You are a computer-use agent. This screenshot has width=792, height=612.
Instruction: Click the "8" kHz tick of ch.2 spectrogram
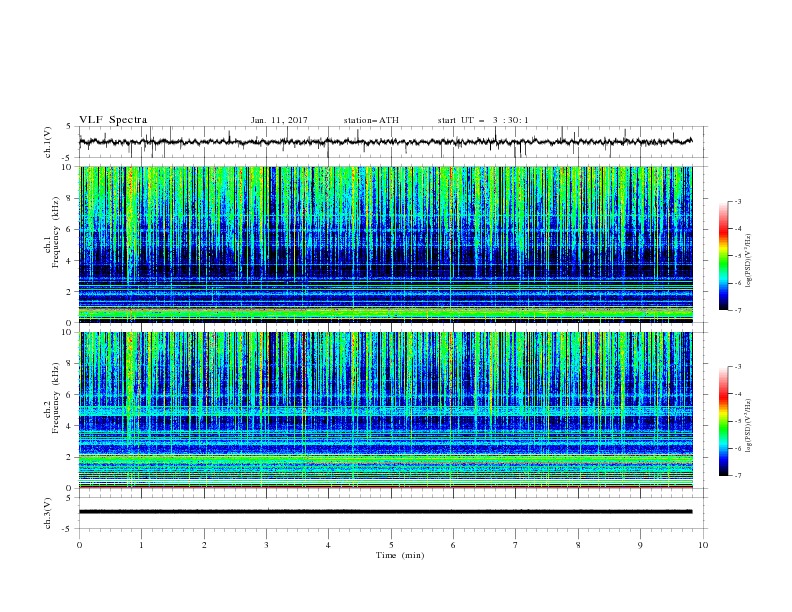tap(70, 364)
